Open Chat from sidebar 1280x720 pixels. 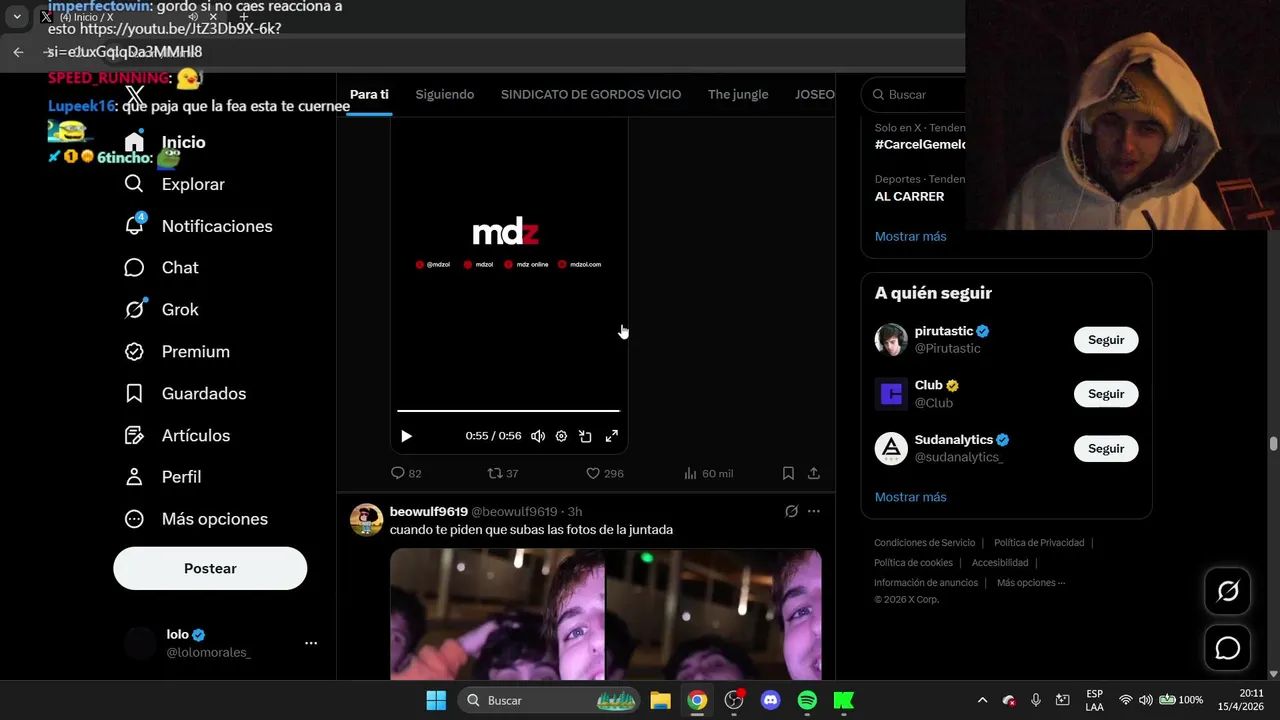click(161, 268)
